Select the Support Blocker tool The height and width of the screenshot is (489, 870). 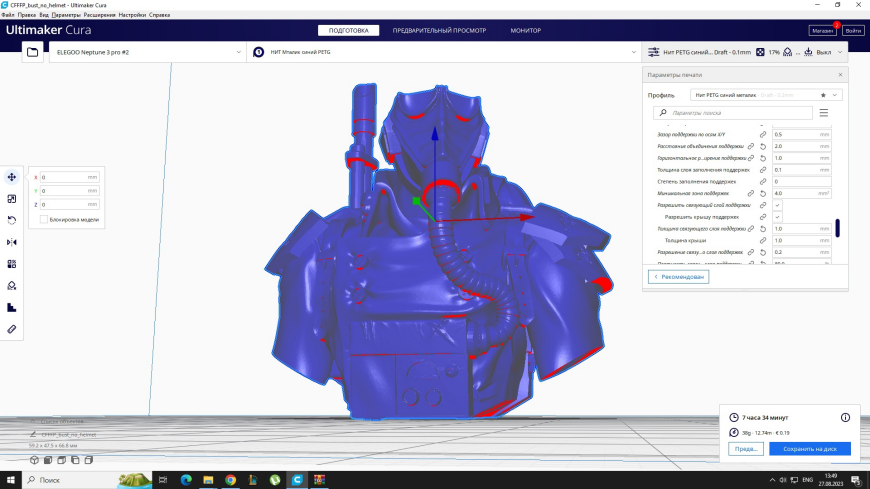12,286
